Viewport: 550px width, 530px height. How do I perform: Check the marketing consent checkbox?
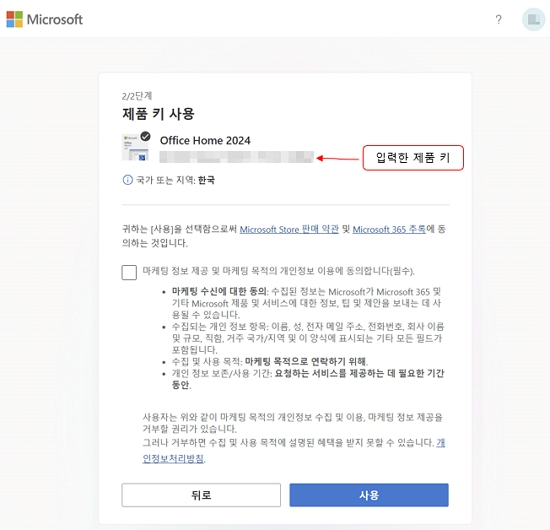129,272
